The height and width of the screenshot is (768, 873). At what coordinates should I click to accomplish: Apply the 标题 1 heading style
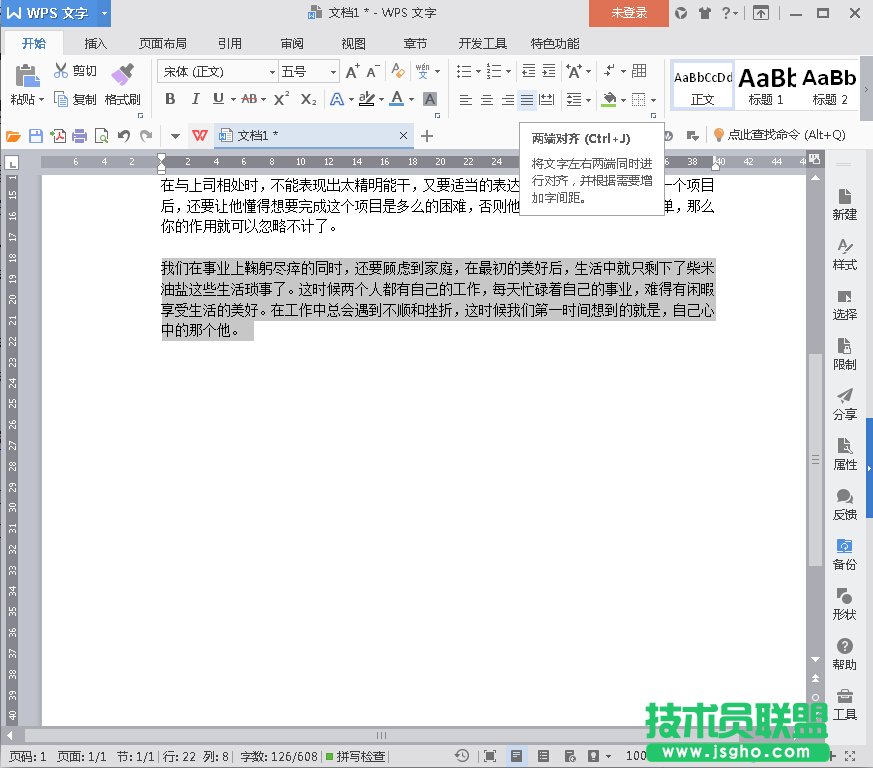pos(767,84)
